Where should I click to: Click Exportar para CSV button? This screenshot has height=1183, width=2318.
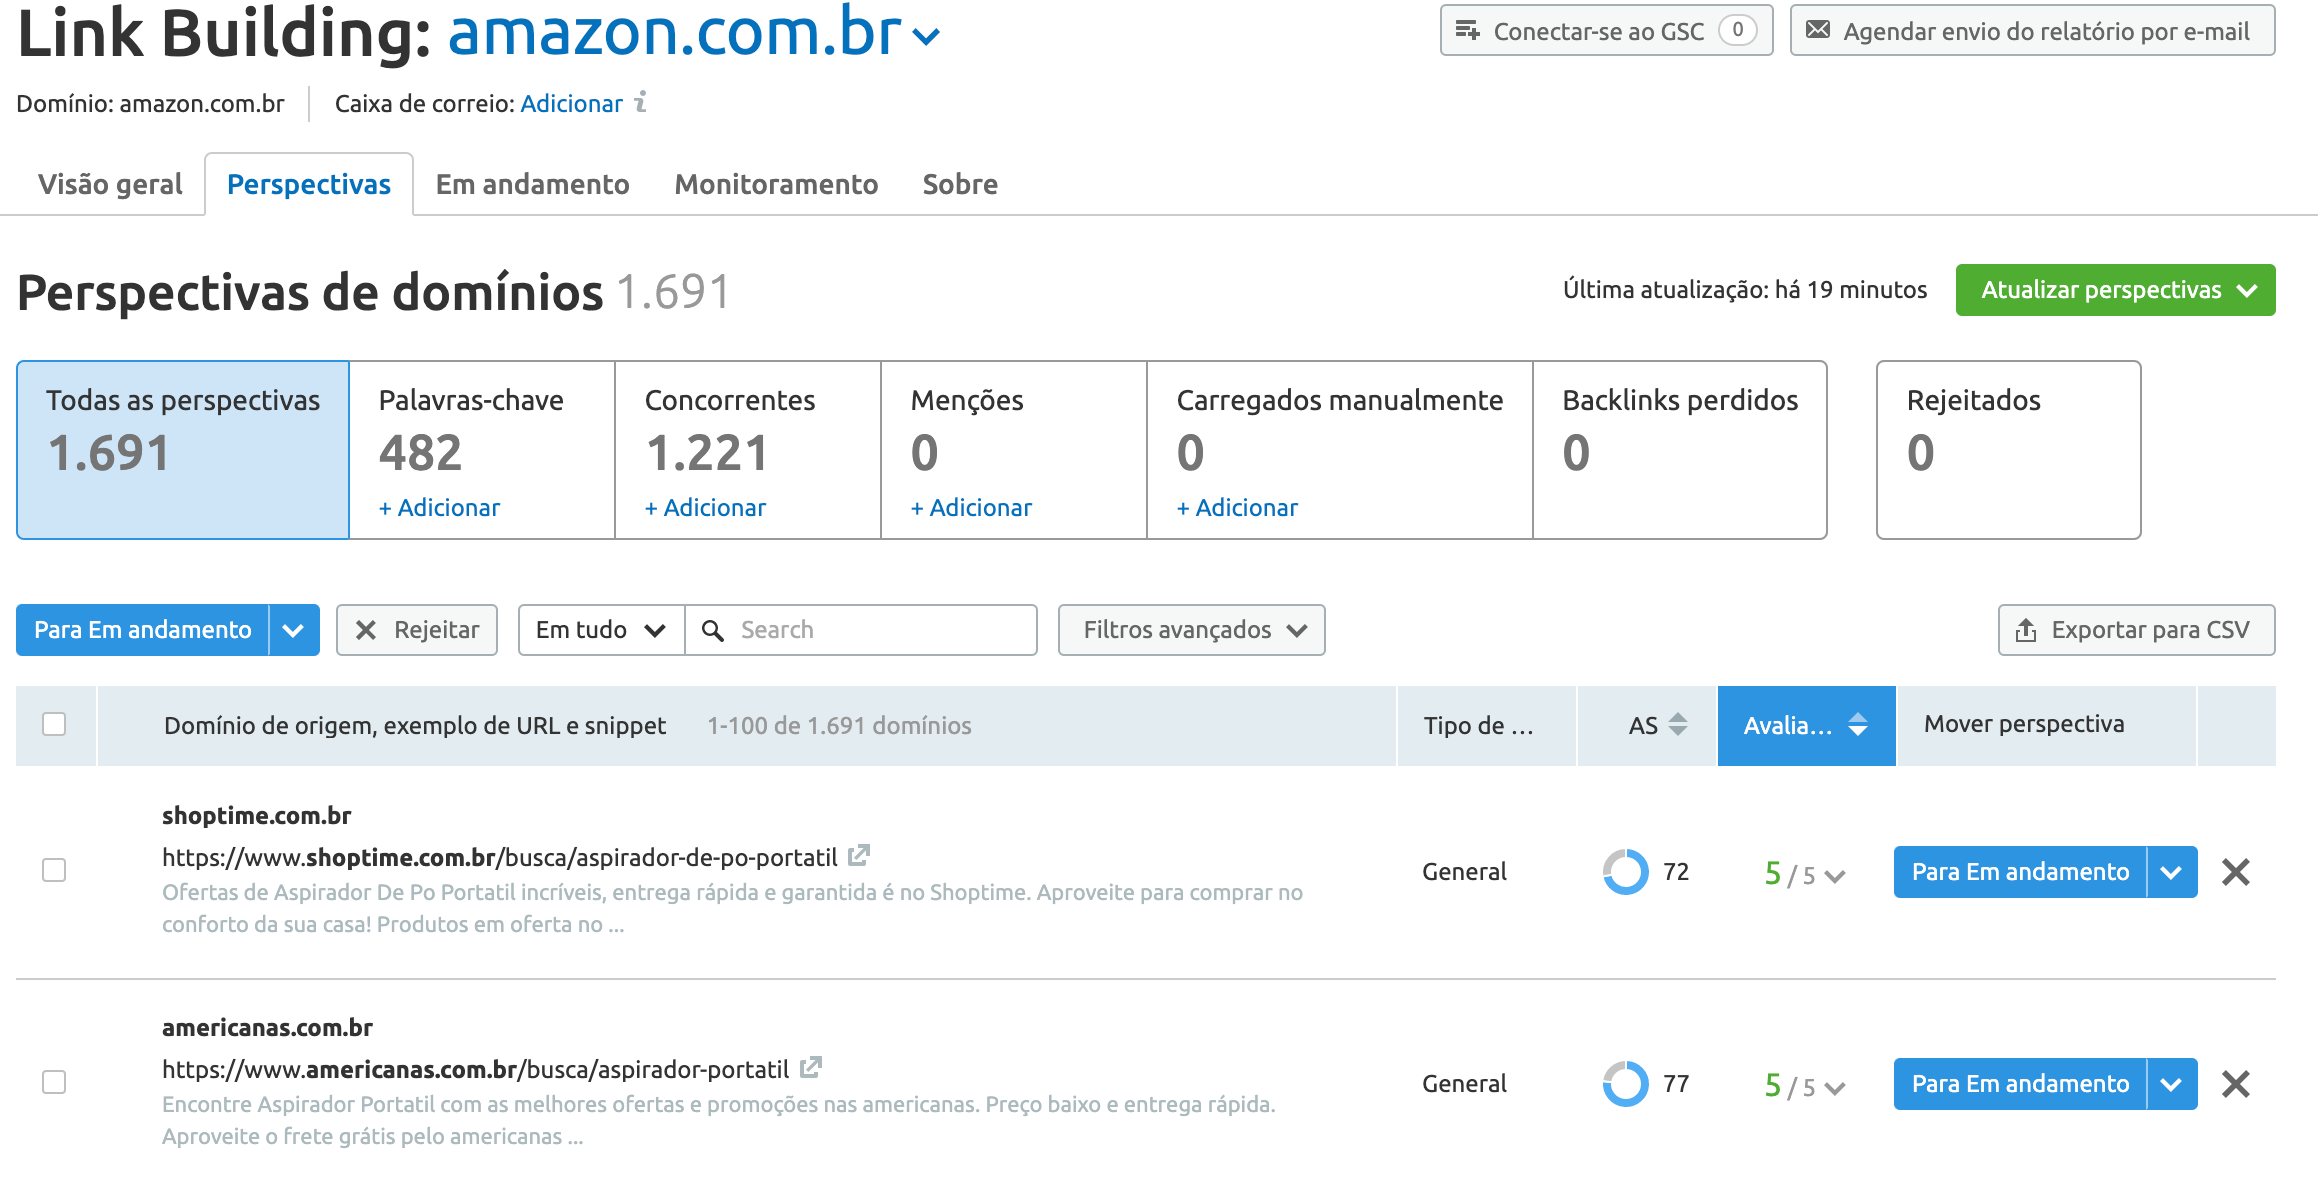click(2137, 630)
